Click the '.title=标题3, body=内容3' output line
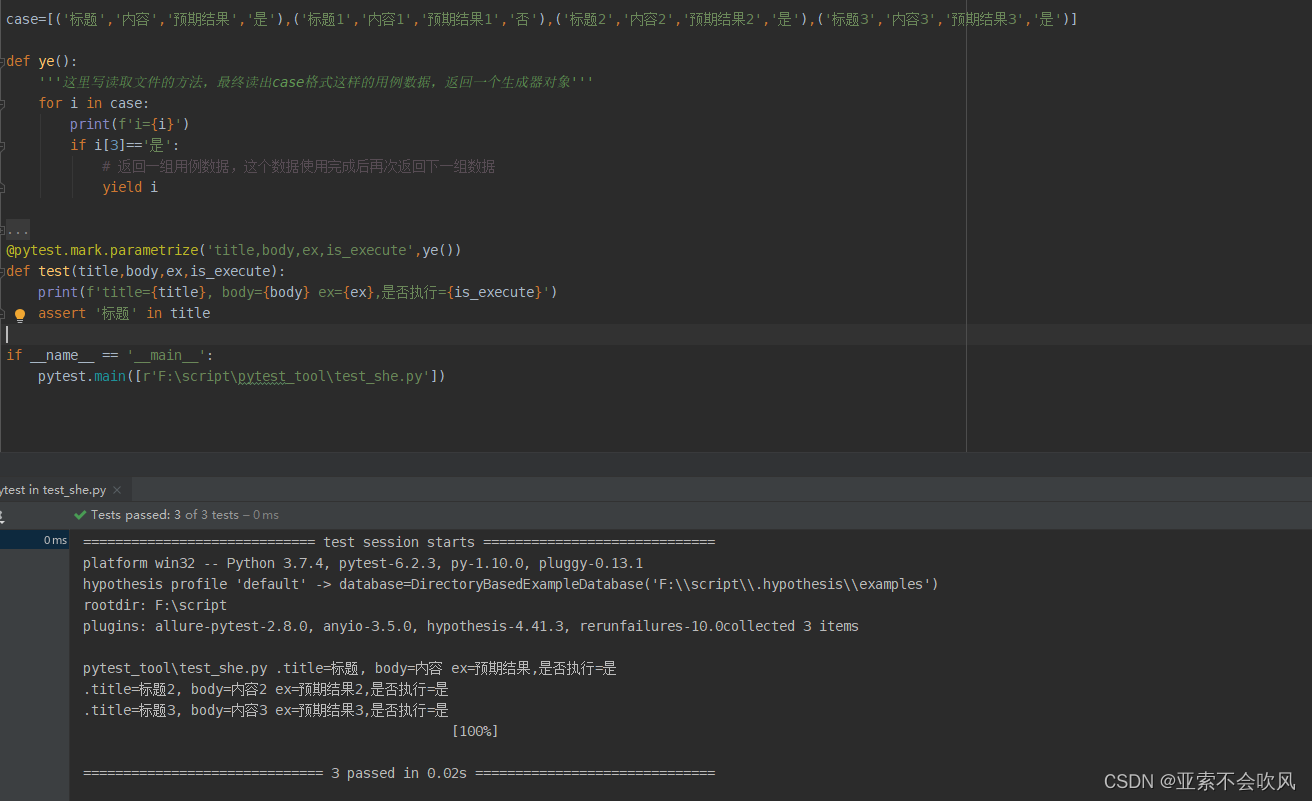The height and width of the screenshot is (801, 1312). click(266, 710)
